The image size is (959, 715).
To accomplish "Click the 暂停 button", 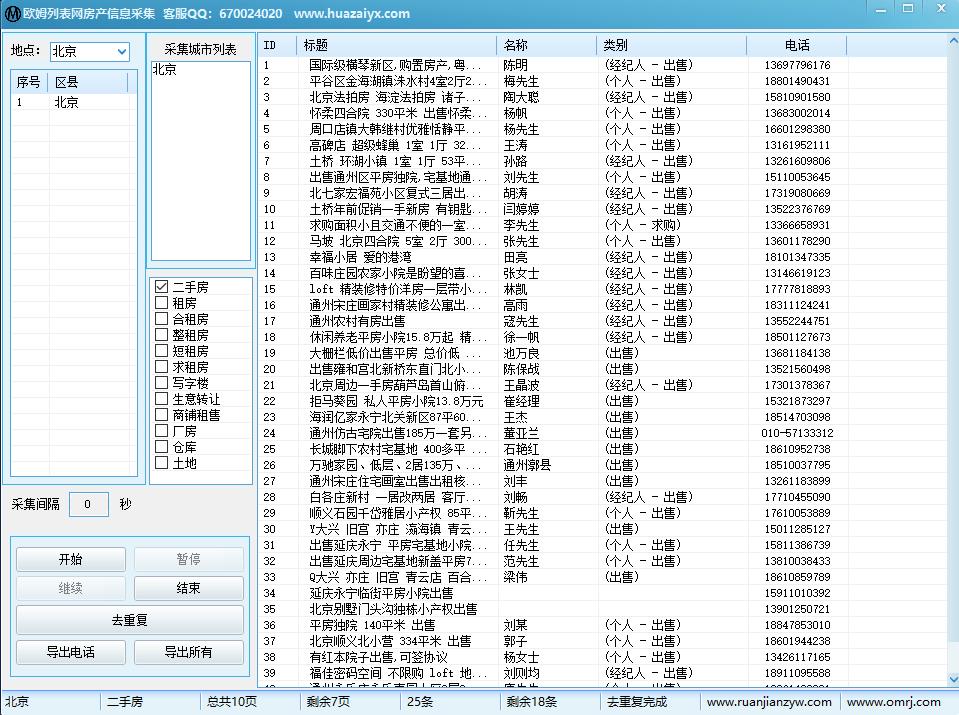I will pyautogui.click(x=188, y=559).
